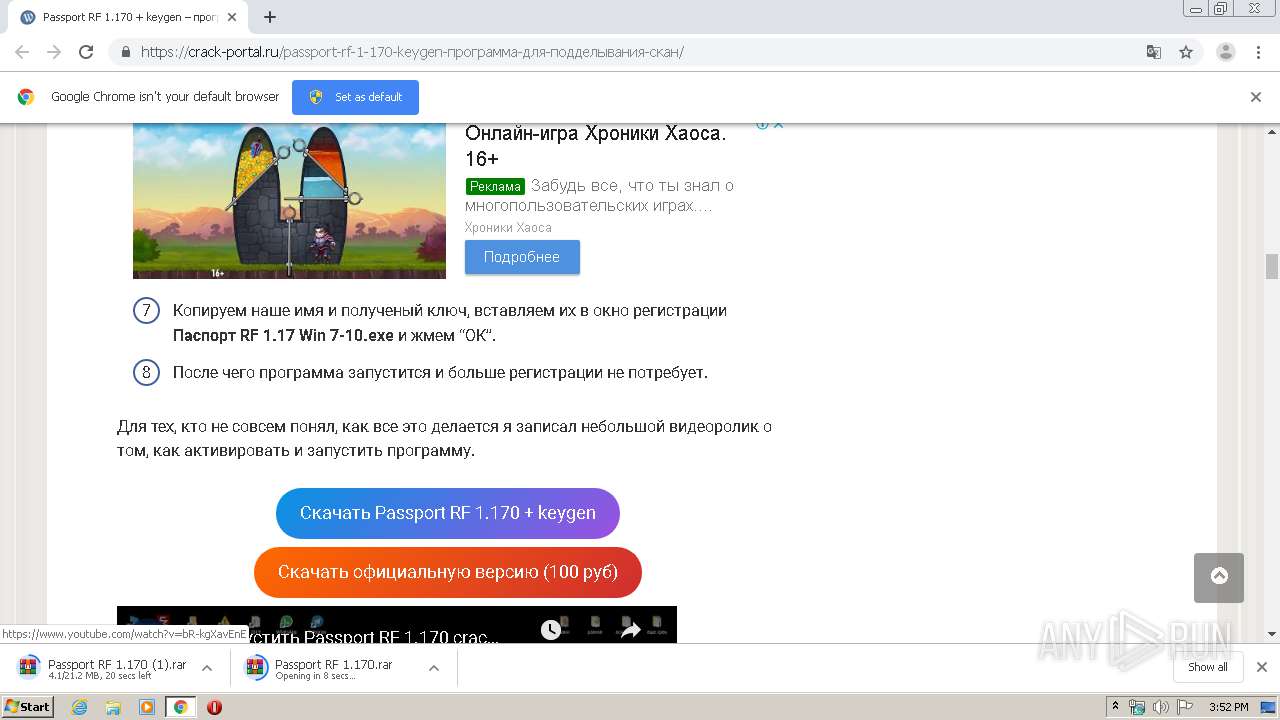Viewport: 1280px width, 720px height.
Task: Open the network tray icon
Action: 1136,707
